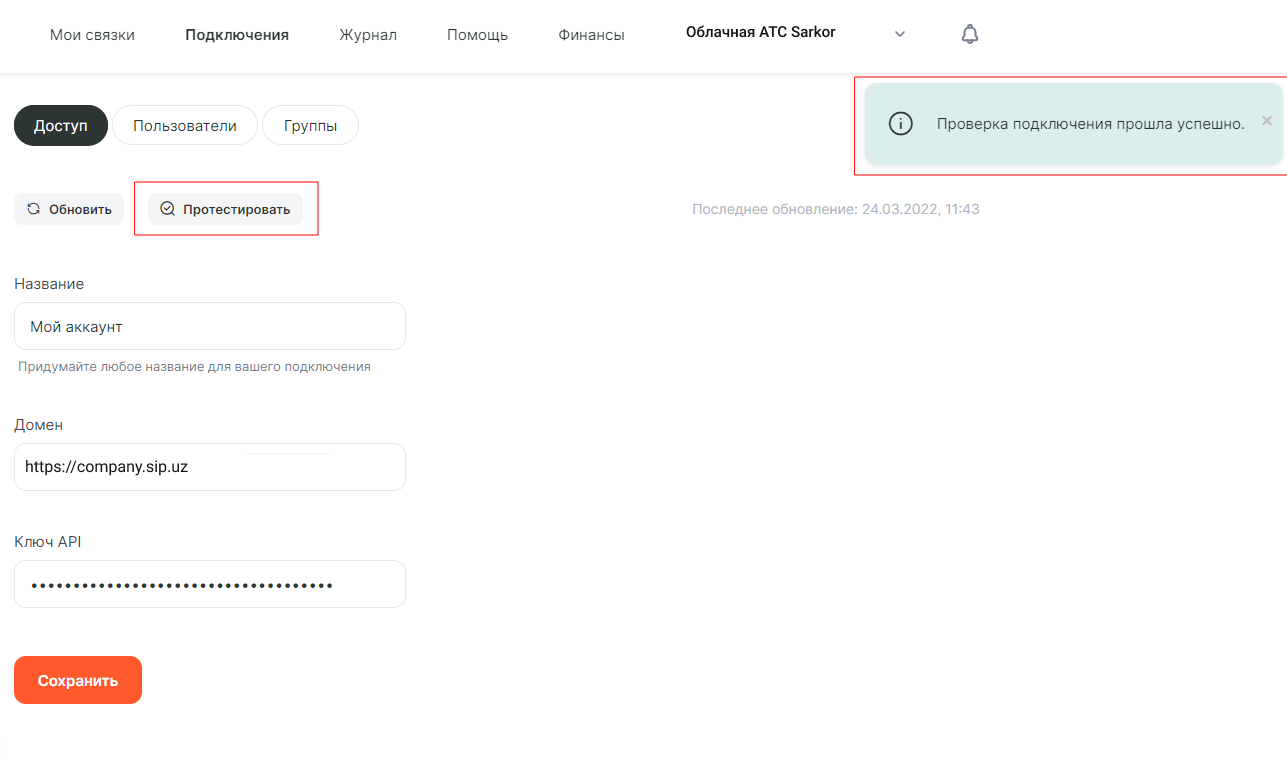Open the Журнал page

(368, 35)
